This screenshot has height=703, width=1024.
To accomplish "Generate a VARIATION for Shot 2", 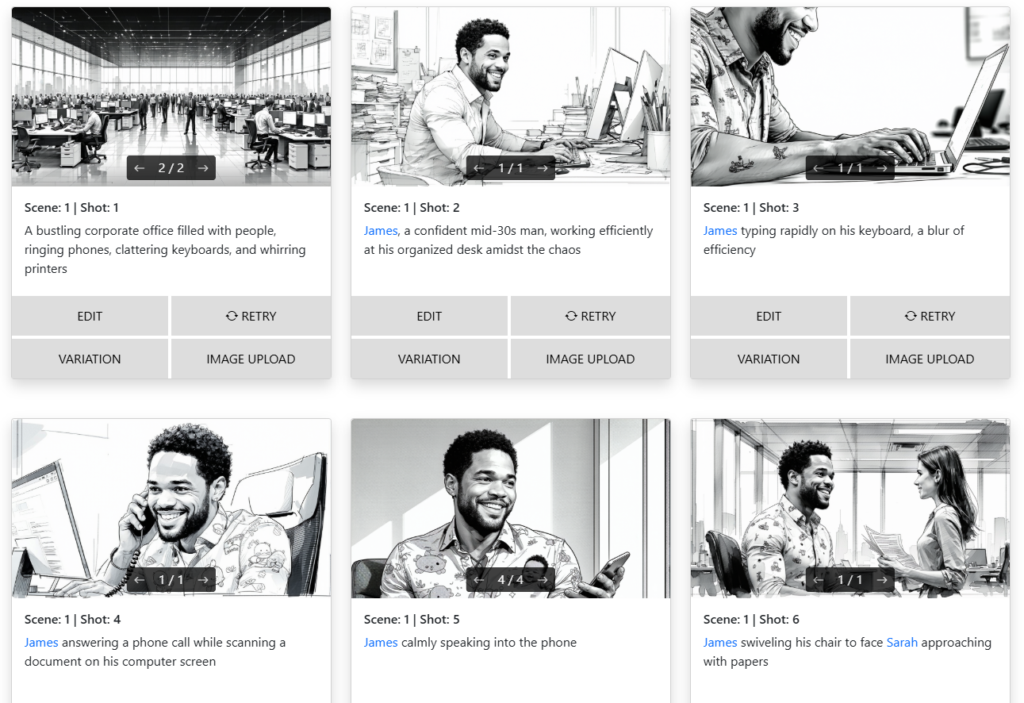I will (429, 358).
